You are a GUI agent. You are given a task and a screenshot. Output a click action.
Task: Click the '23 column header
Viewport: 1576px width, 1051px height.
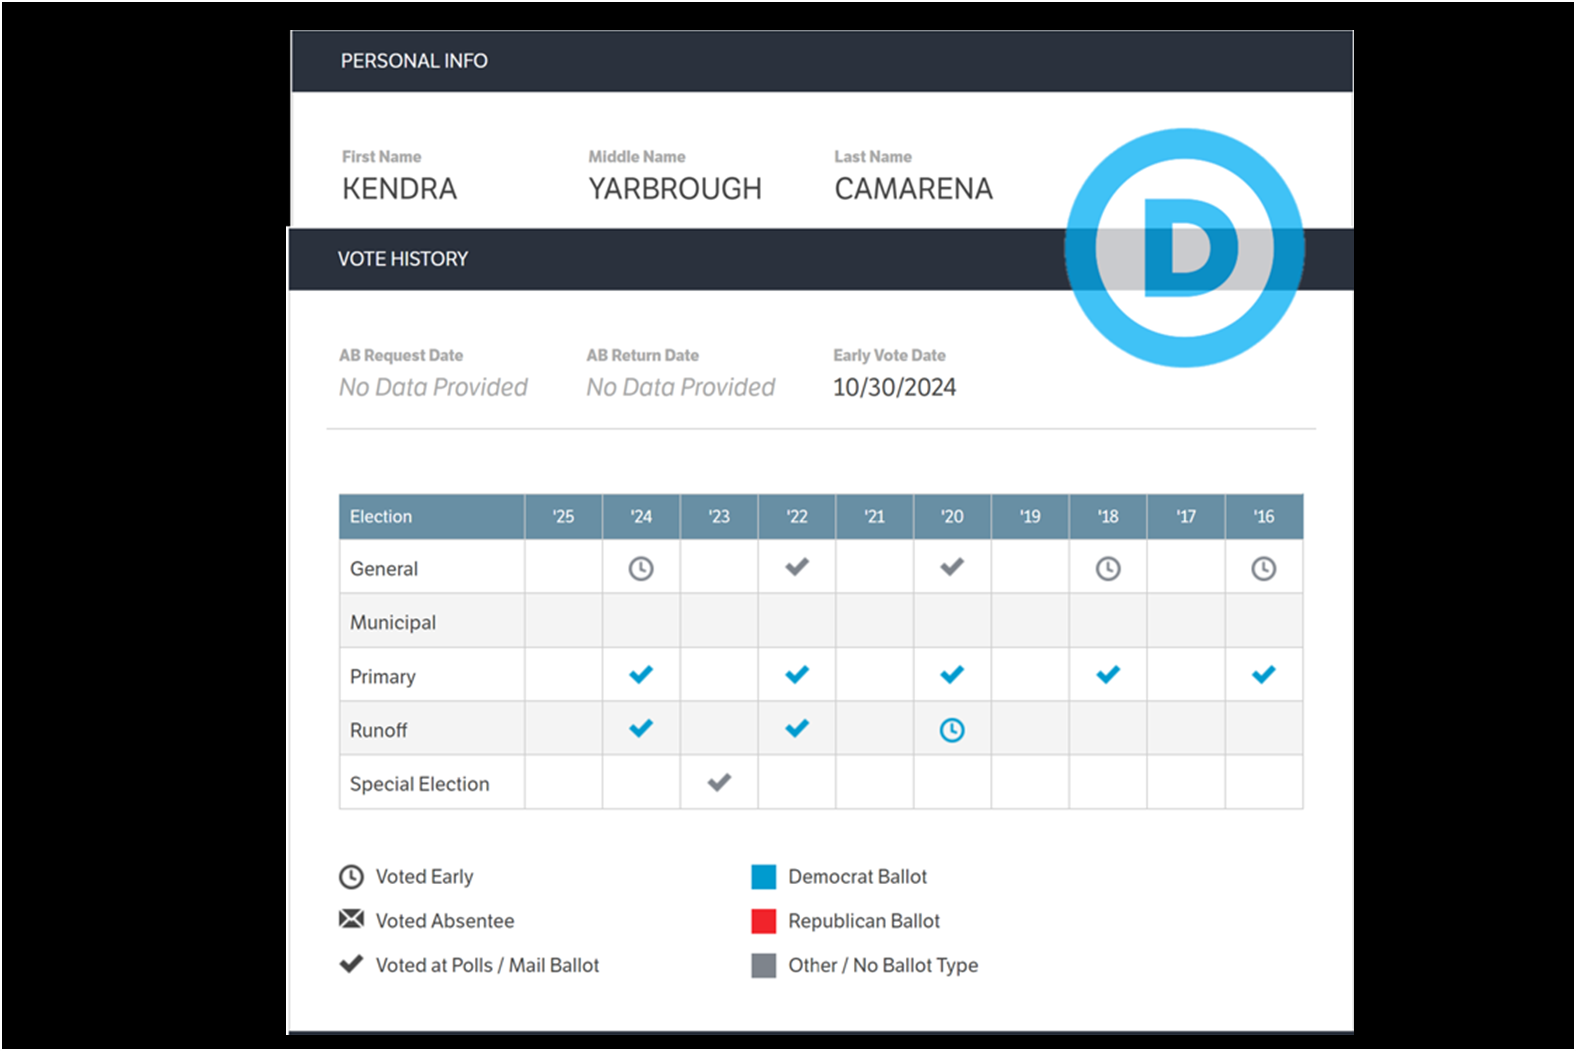(x=719, y=517)
